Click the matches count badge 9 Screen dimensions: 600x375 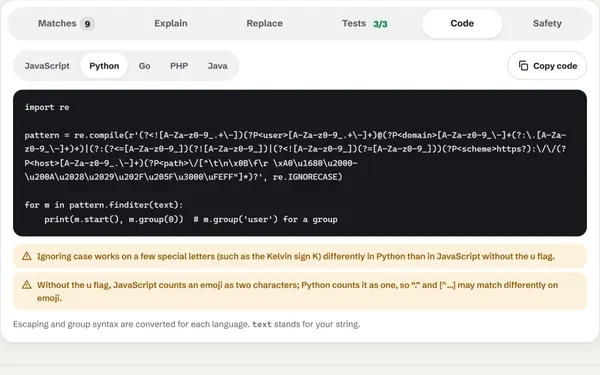[x=87, y=24]
